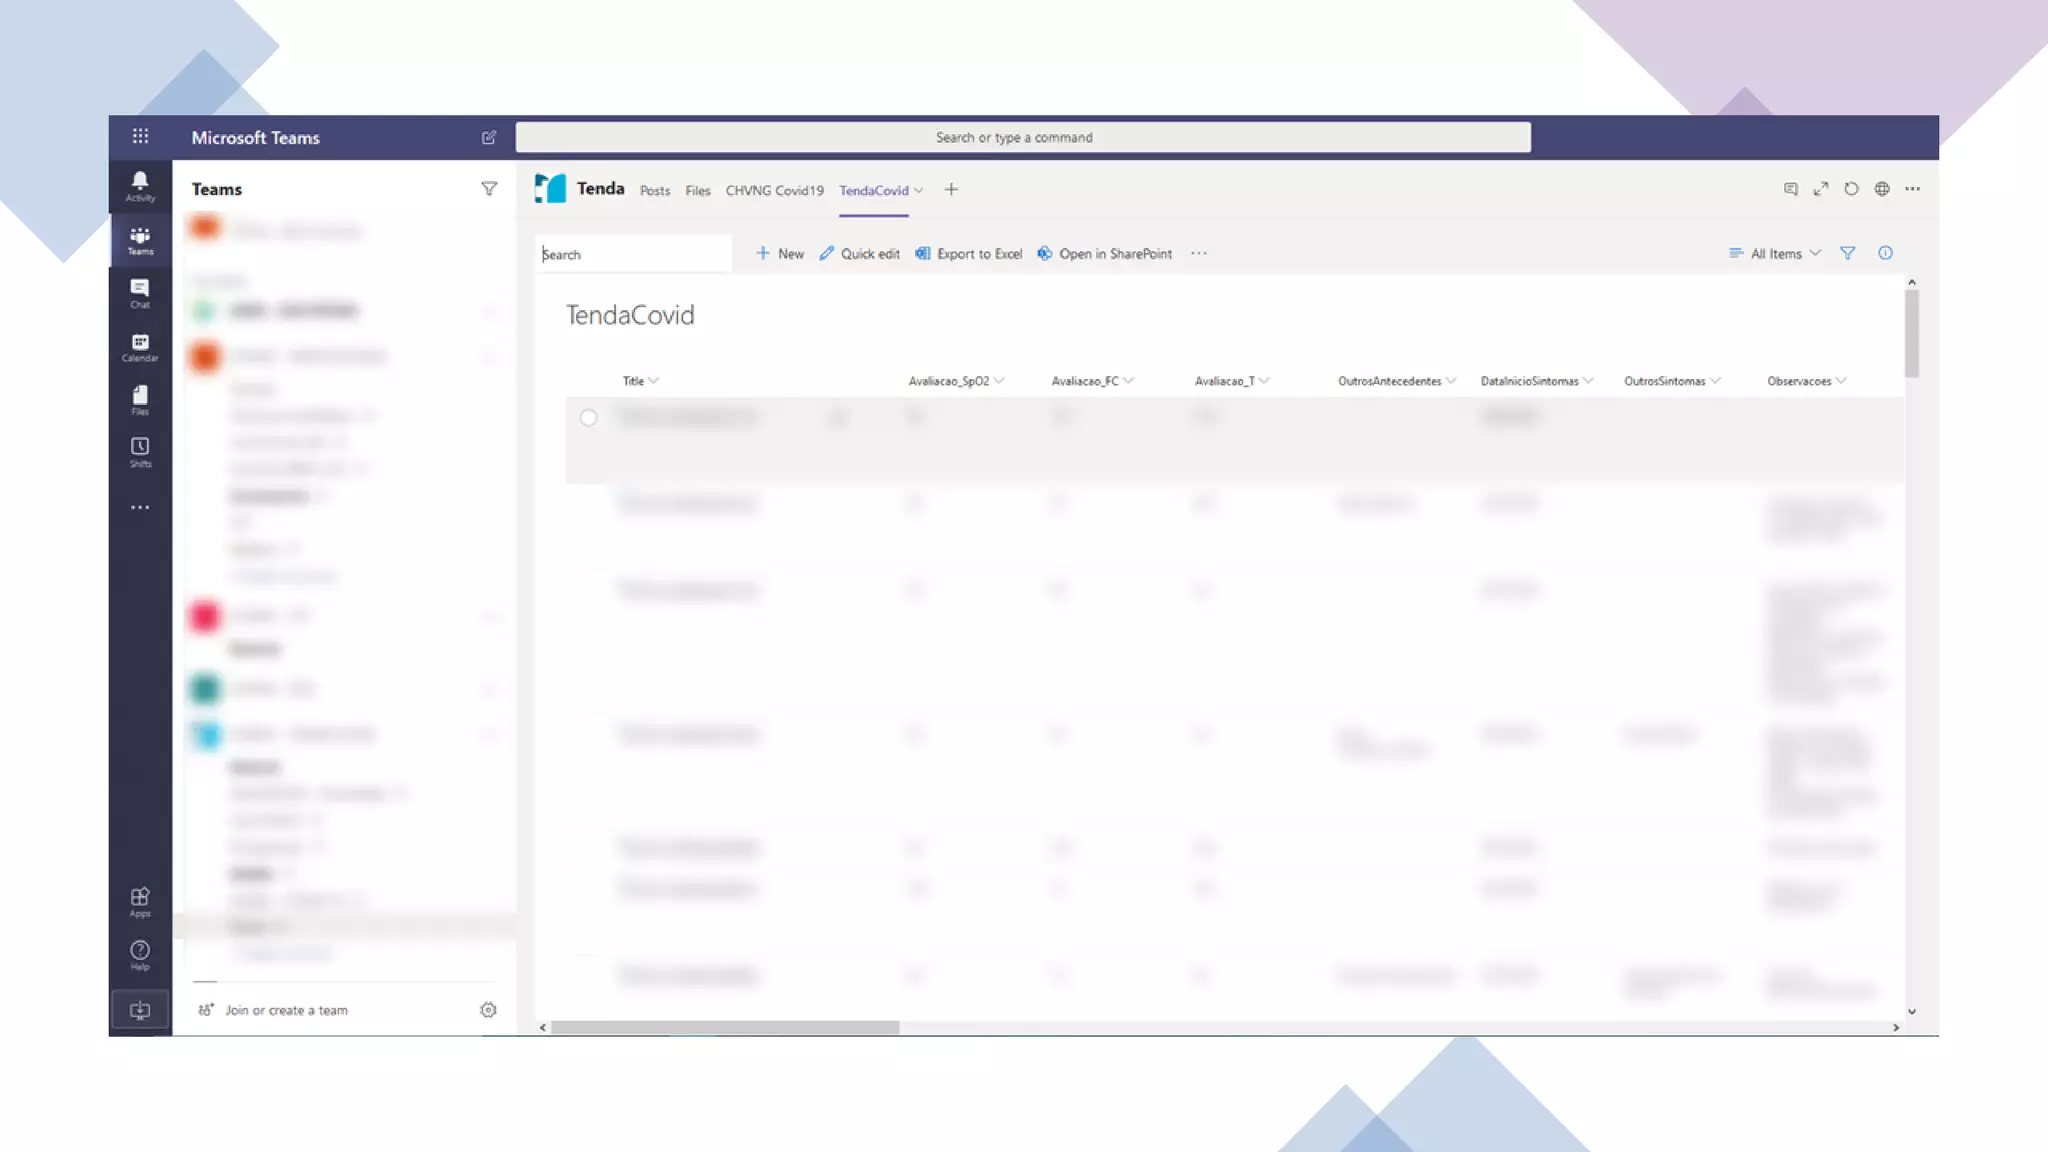Switch to the Posts tab
The width and height of the screenshot is (2048, 1152).
click(655, 191)
